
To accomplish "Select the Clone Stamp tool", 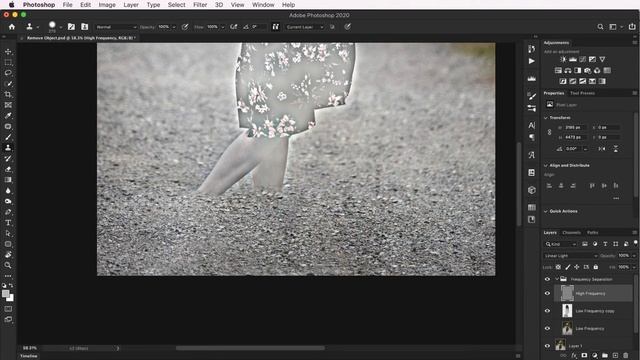I will coord(8,148).
